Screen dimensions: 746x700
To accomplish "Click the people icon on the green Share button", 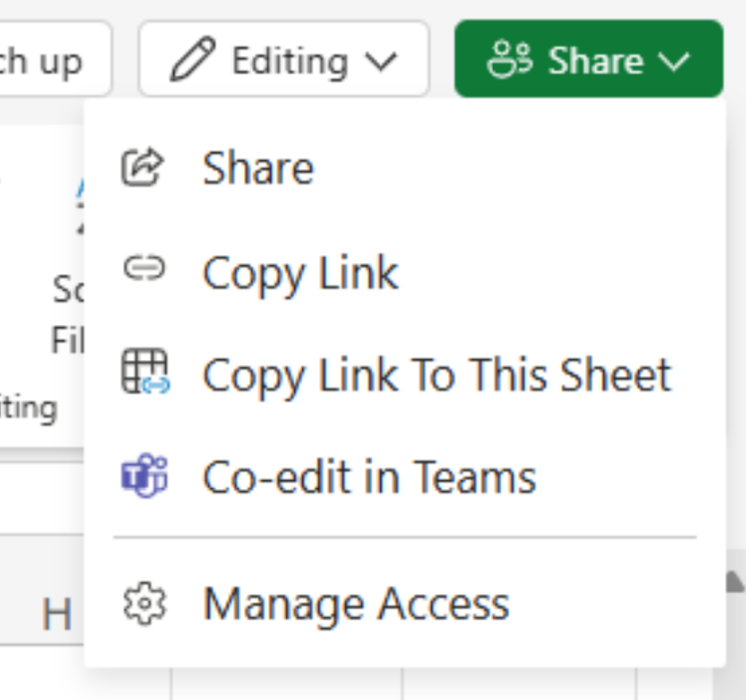I will pyautogui.click(x=509, y=60).
